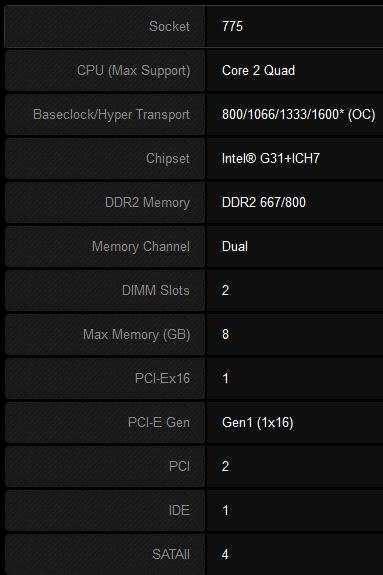
Task: Select the Core 2 Quad value
Action: click(258, 70)
